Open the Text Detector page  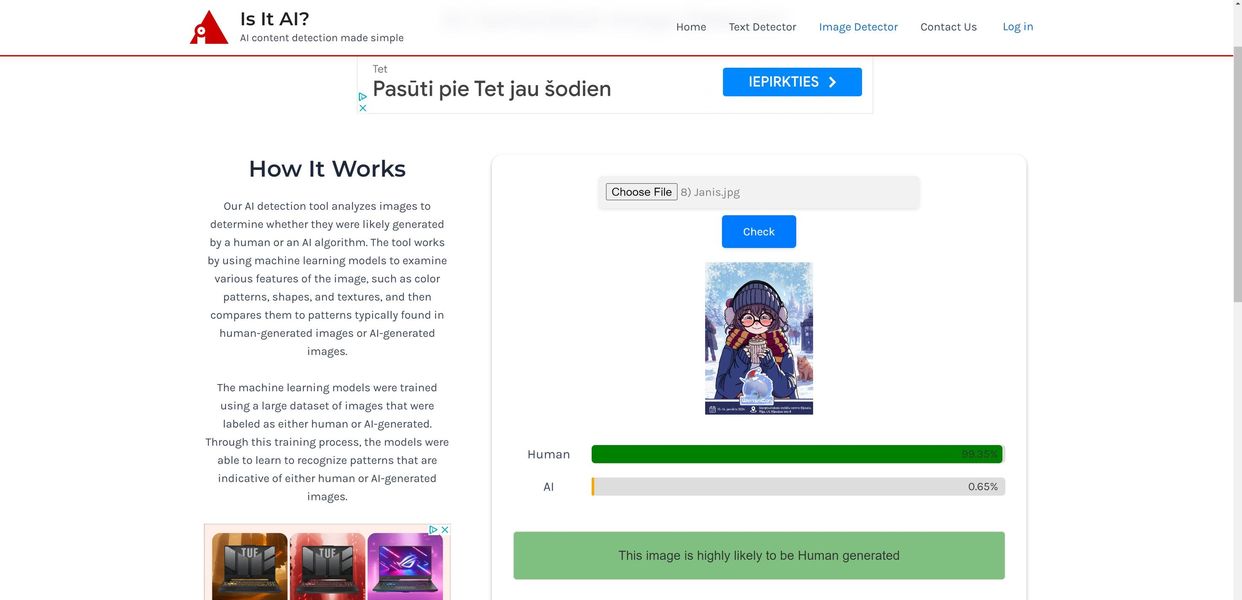click(762, 27)
